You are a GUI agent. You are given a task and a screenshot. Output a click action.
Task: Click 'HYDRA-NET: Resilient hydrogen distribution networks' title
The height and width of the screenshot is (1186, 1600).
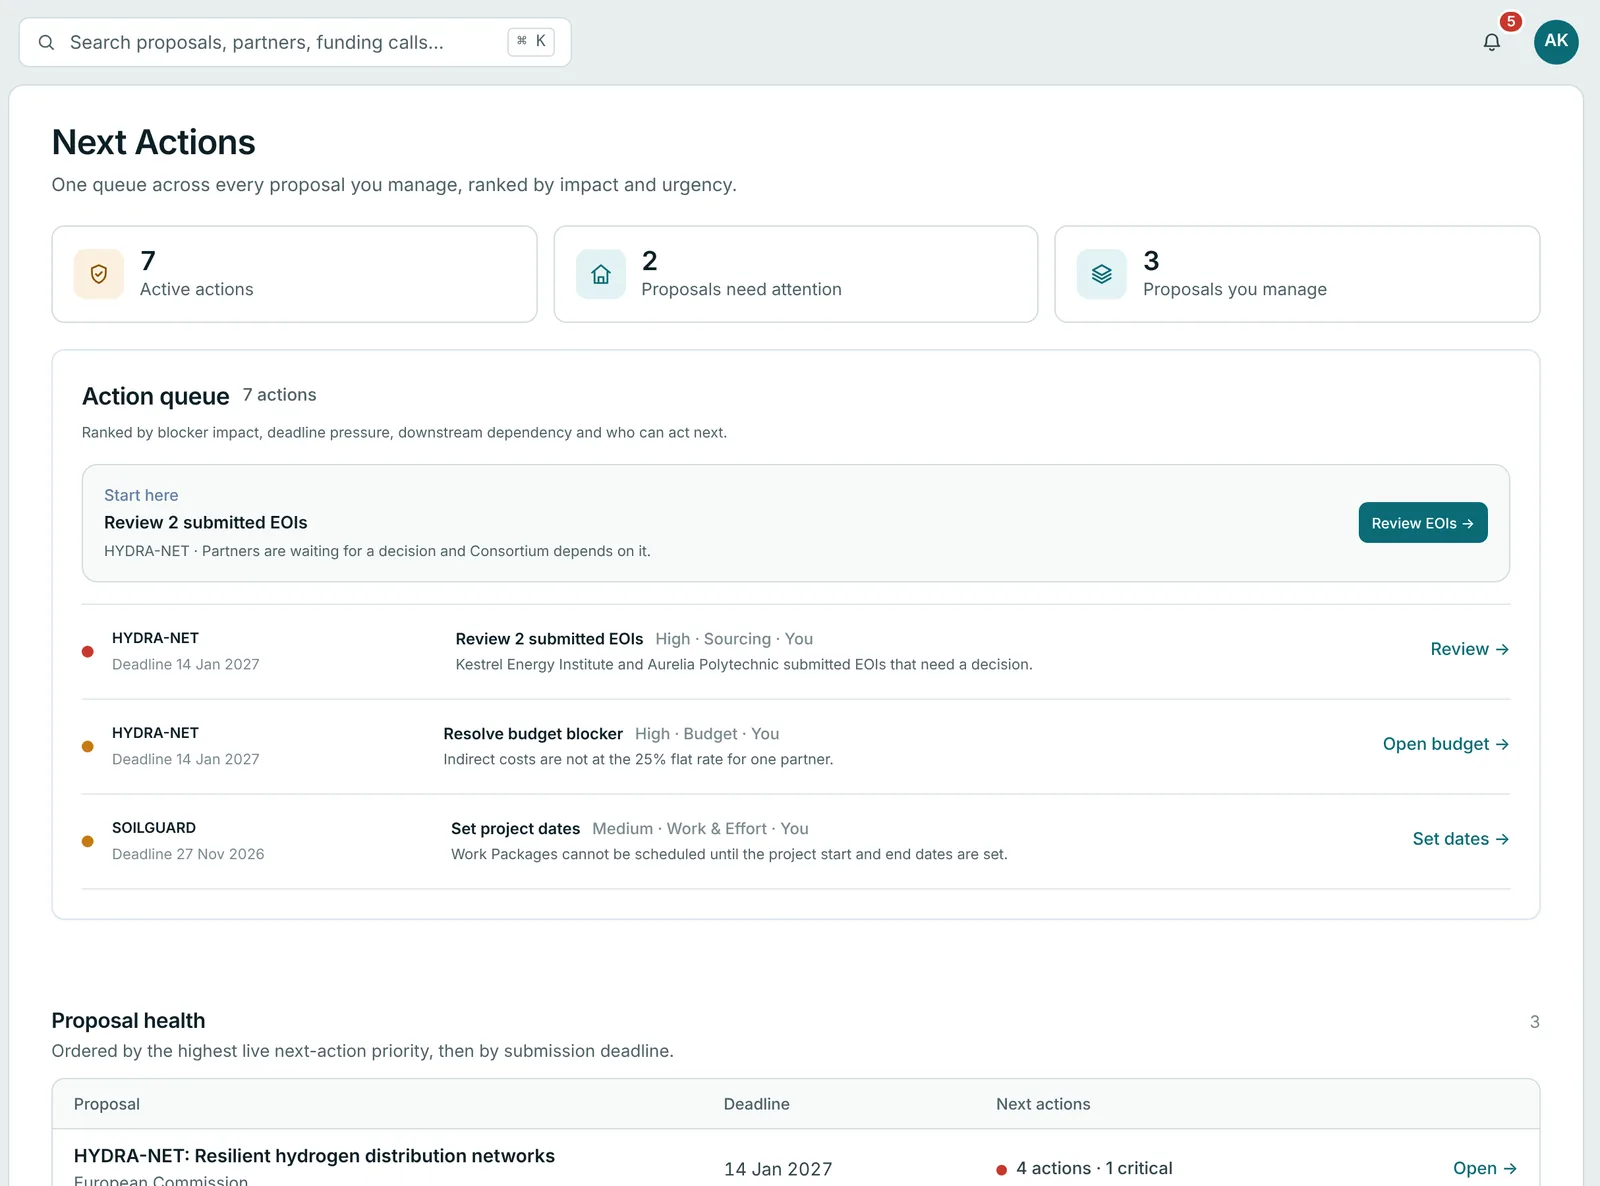314,1156
